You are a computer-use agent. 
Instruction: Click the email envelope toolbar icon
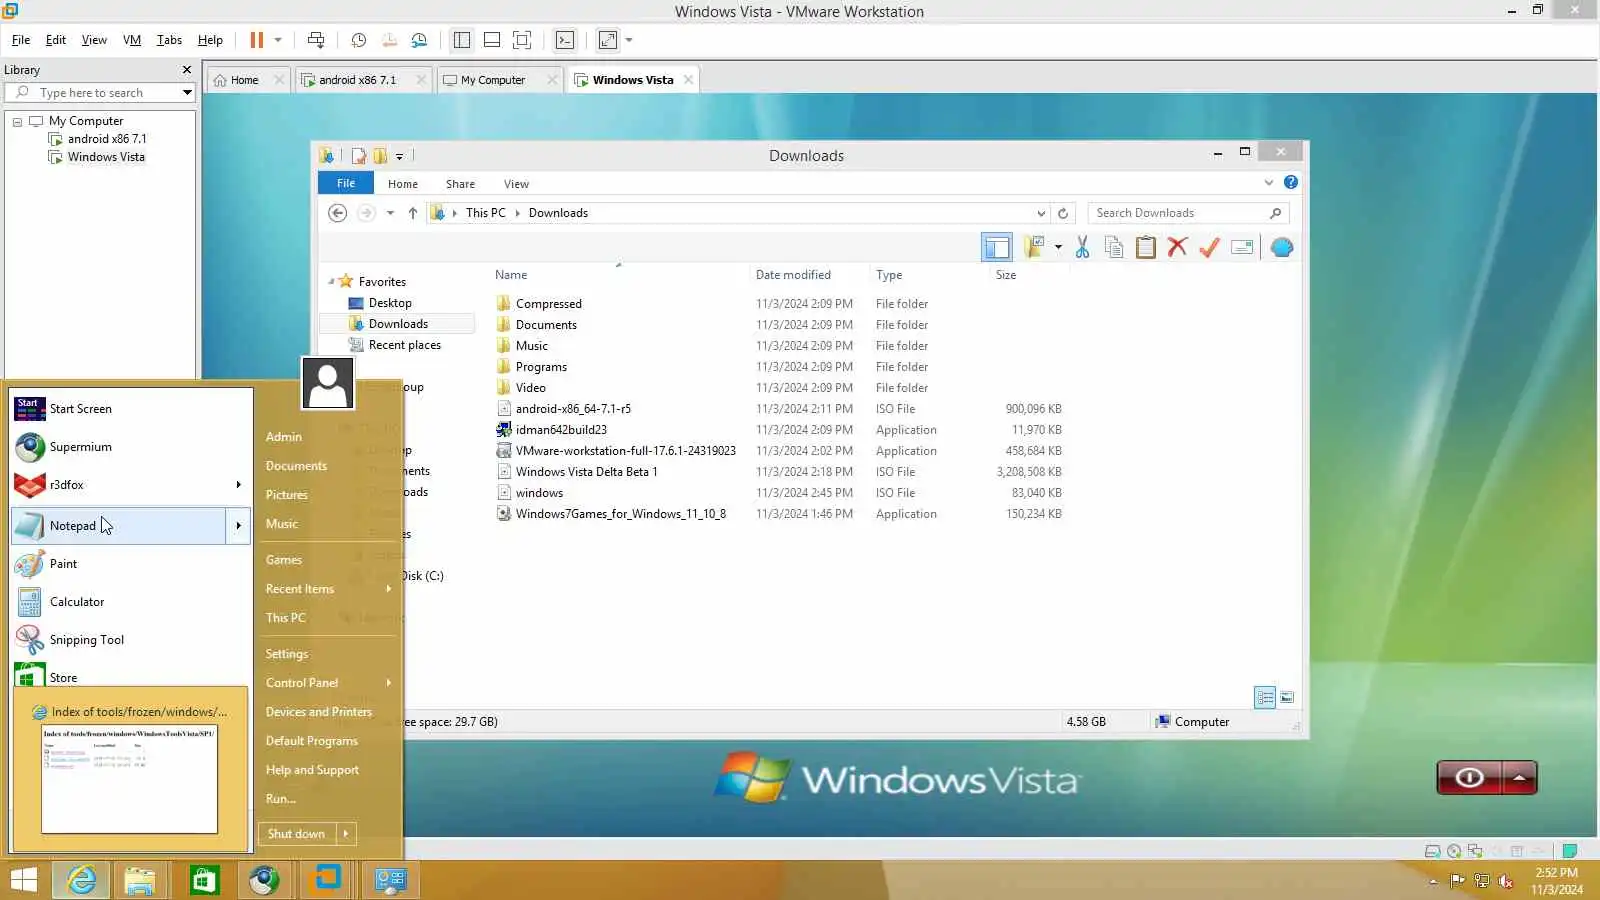[1242, 247]
